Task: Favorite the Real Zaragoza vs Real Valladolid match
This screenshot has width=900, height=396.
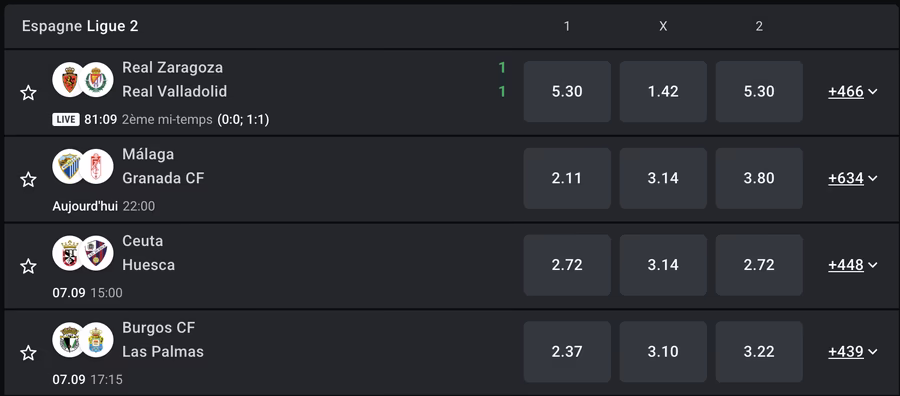Action: (28, 93)
